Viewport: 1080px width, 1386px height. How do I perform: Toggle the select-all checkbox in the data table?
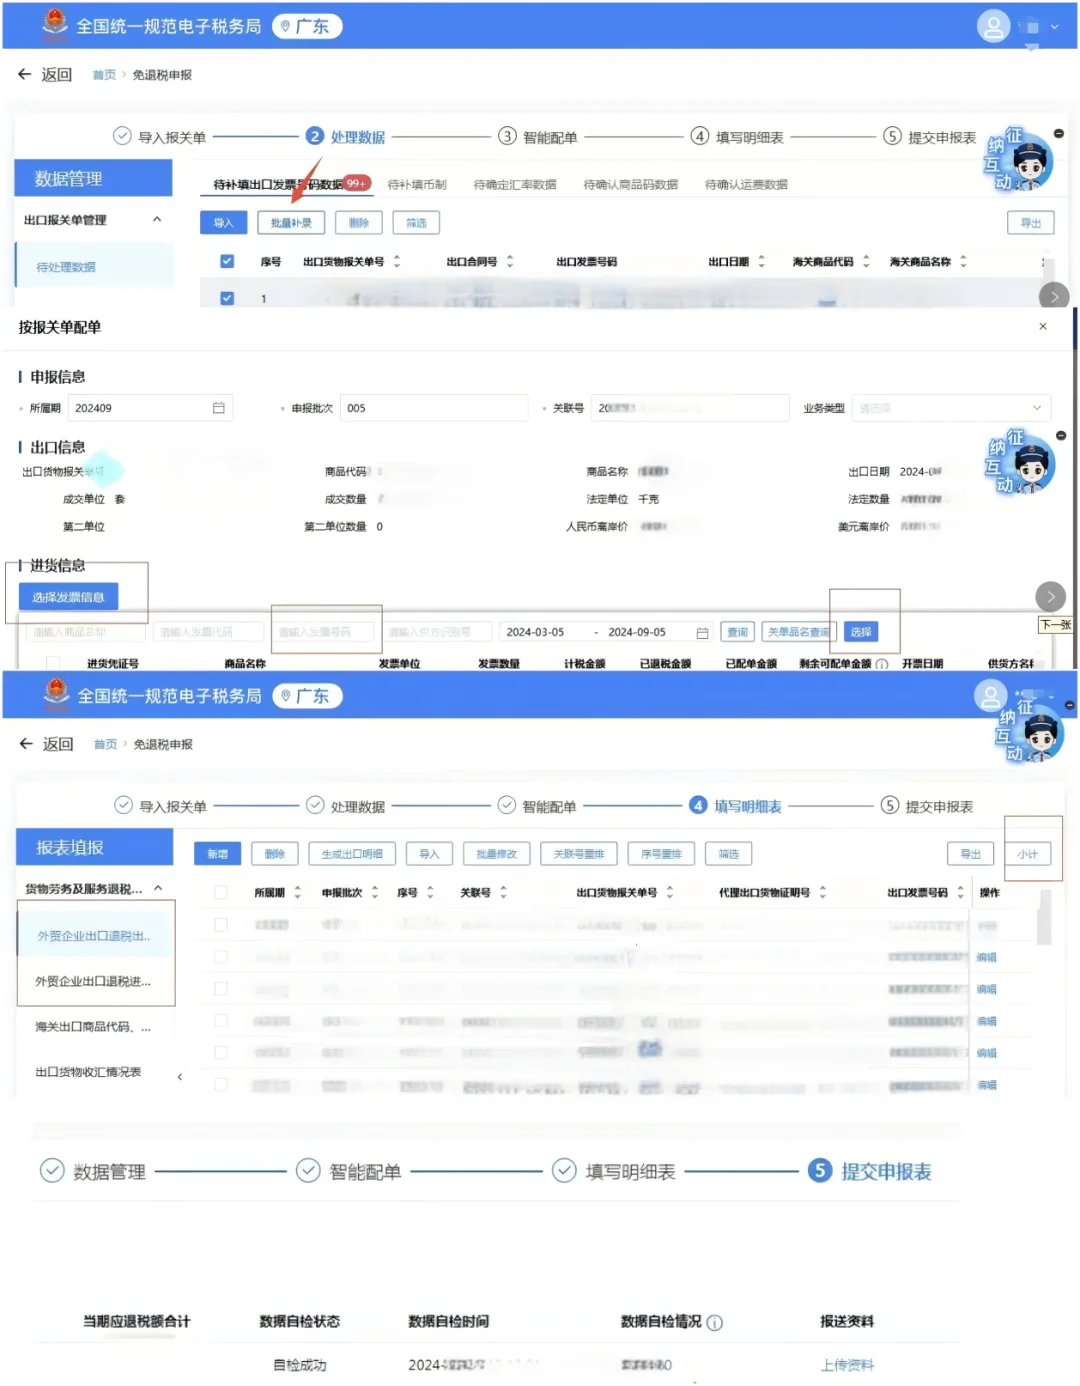click(x=227, y=260)
